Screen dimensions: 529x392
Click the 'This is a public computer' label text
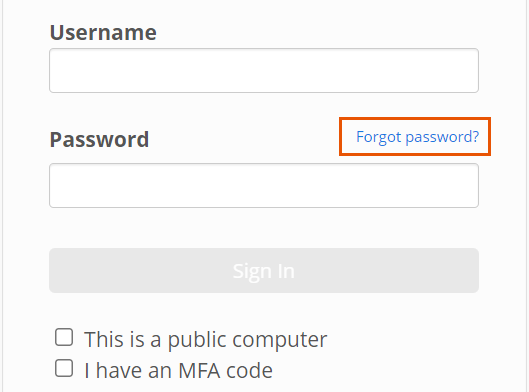[x=205, y=339]
